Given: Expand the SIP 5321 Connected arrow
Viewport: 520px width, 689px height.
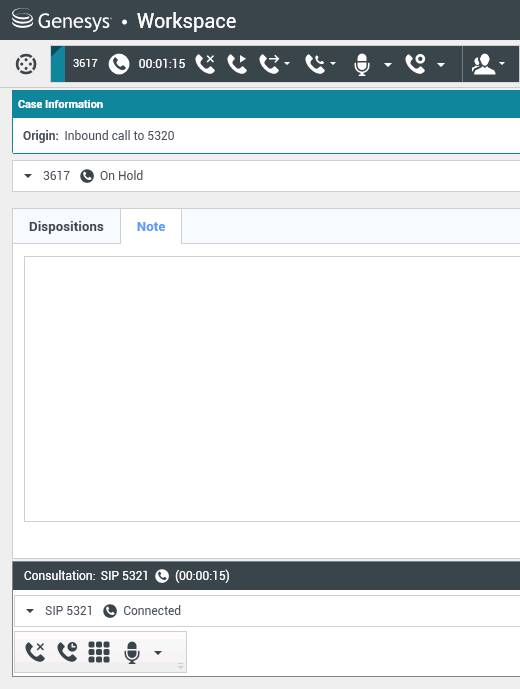Looking at the screenshot, I should (x=30, y=611).
